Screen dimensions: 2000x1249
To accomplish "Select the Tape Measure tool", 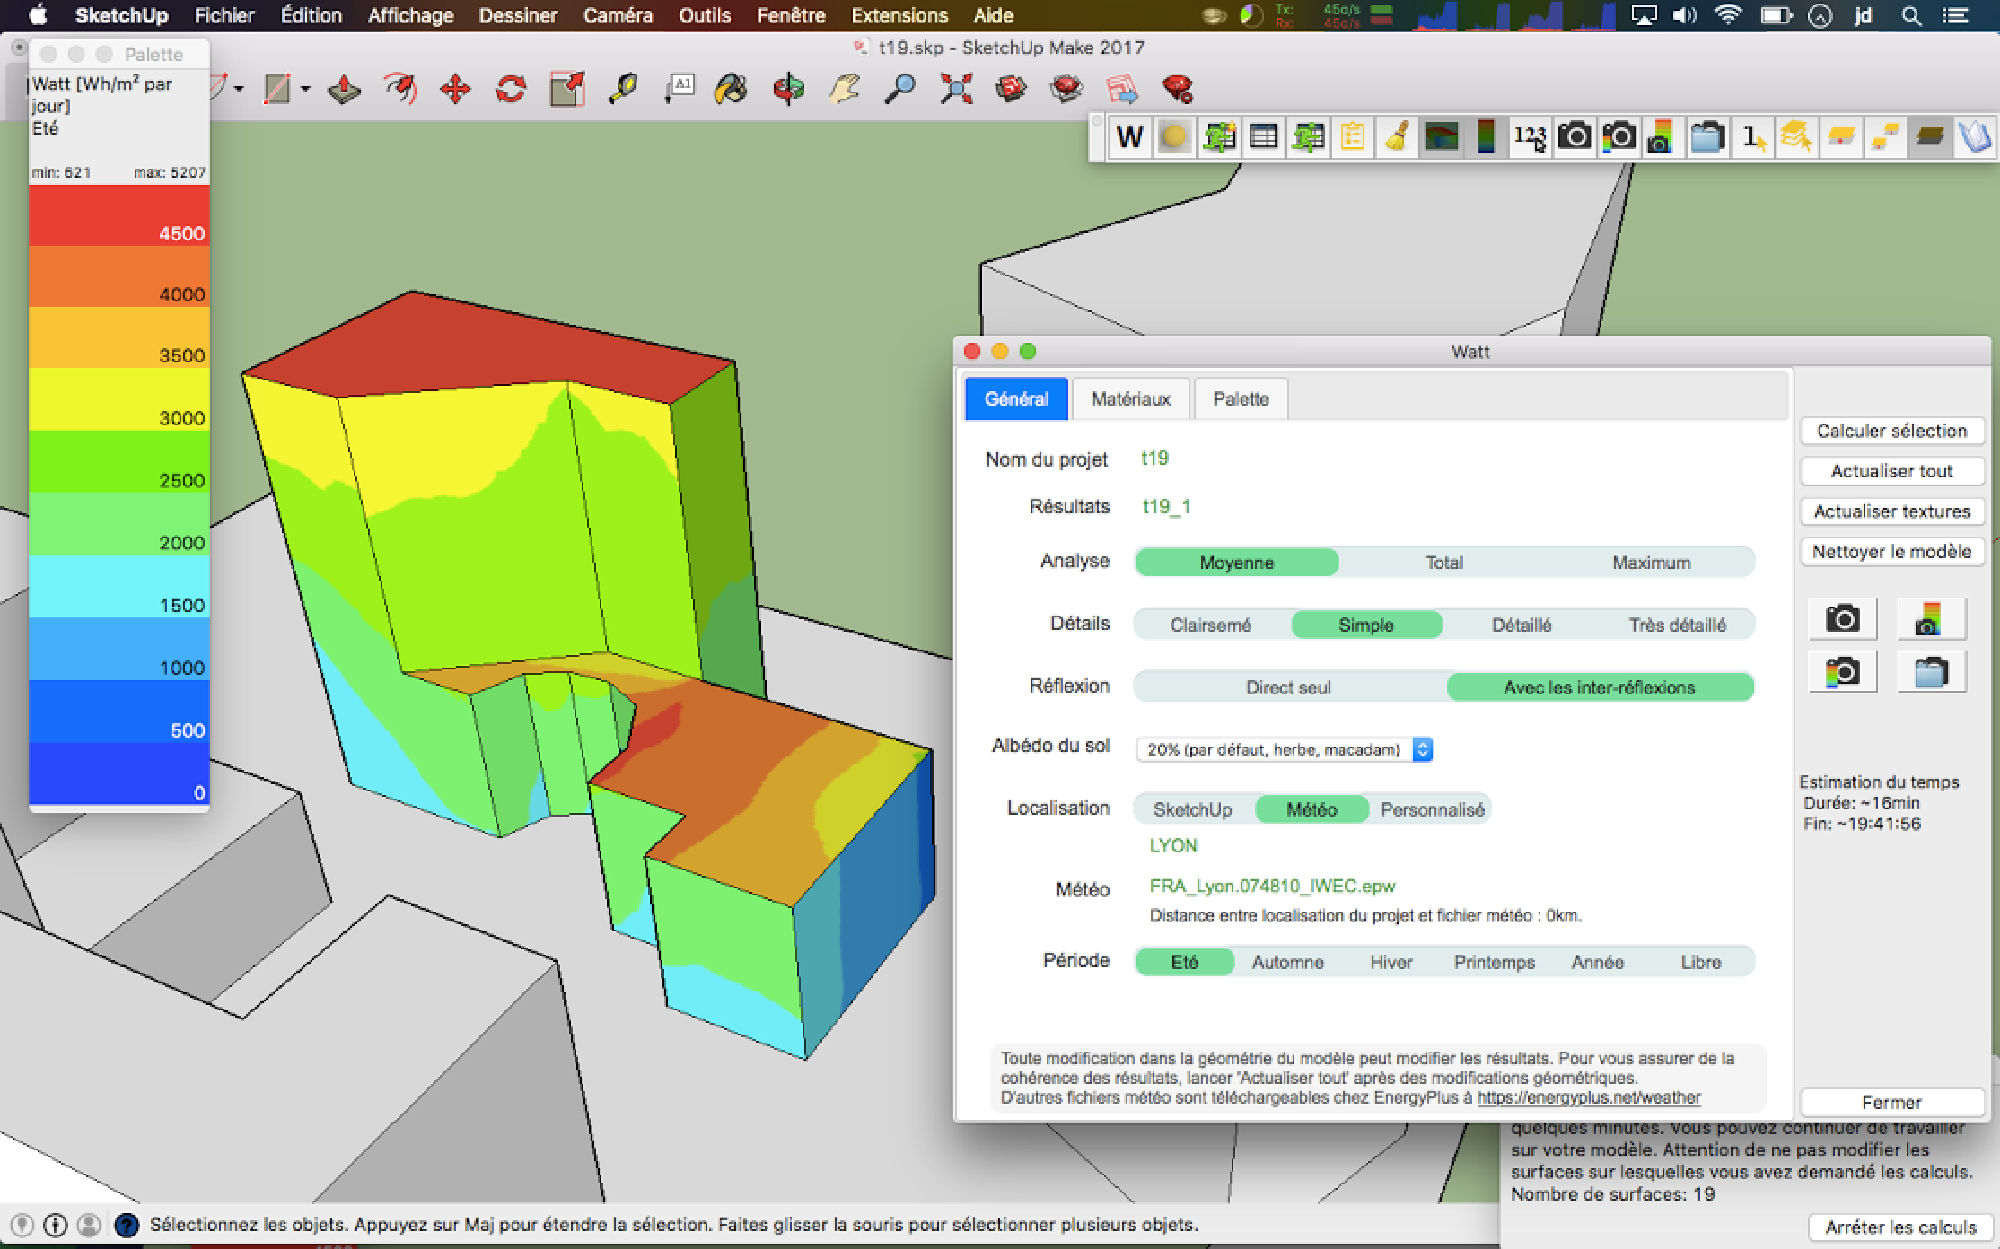I will (623, 89).
